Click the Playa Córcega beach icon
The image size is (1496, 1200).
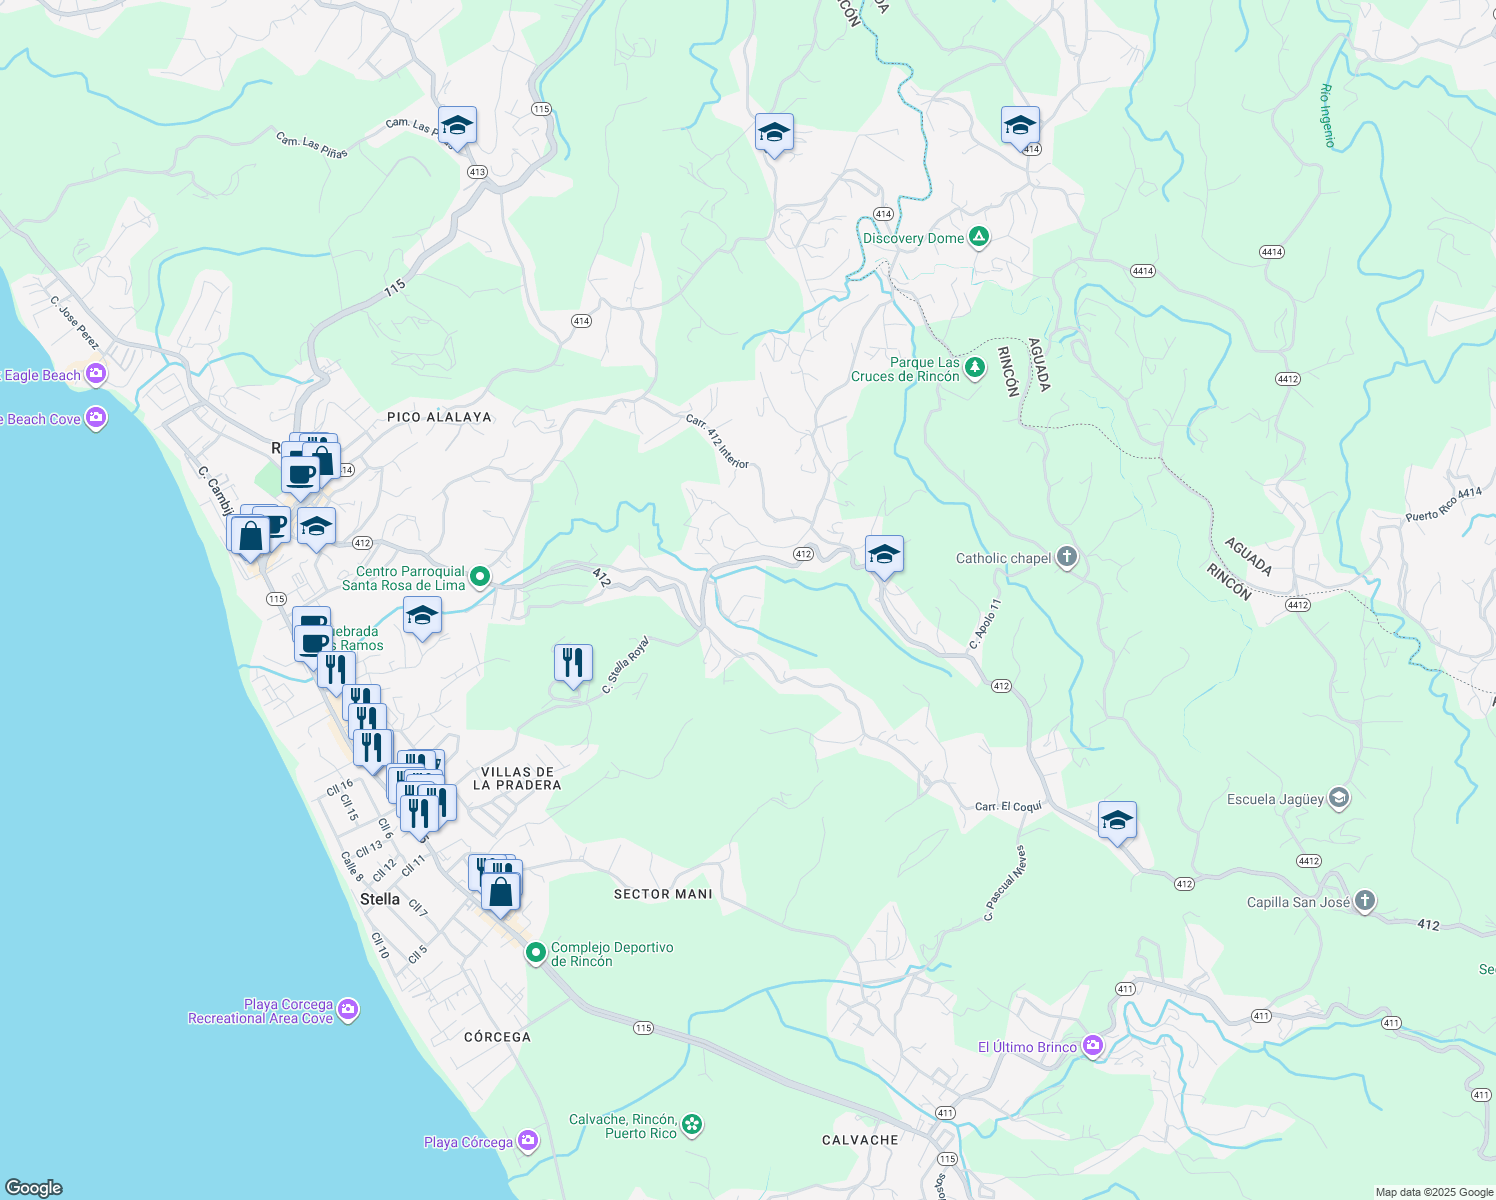[x=527, y=1141]
